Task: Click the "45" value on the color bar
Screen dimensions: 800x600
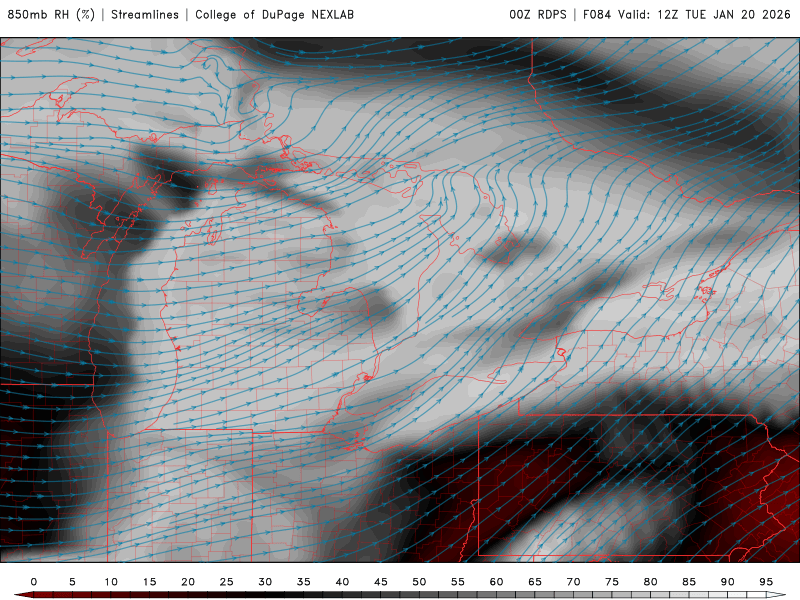Action: click(381, 582)
